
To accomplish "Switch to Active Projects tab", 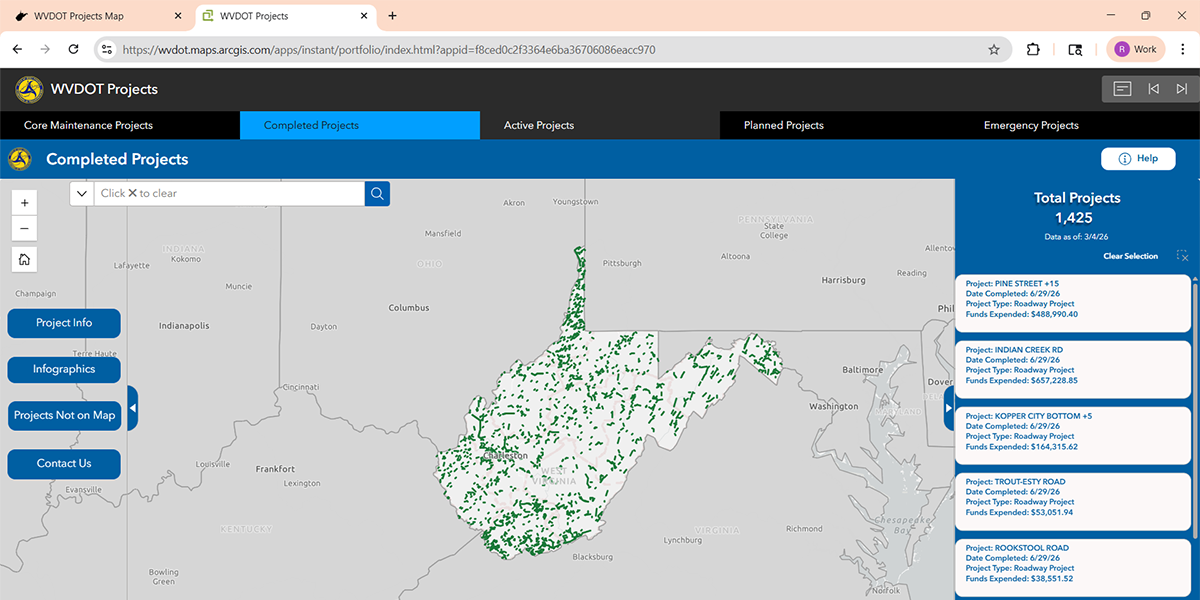I will click(x=600, y=125).
